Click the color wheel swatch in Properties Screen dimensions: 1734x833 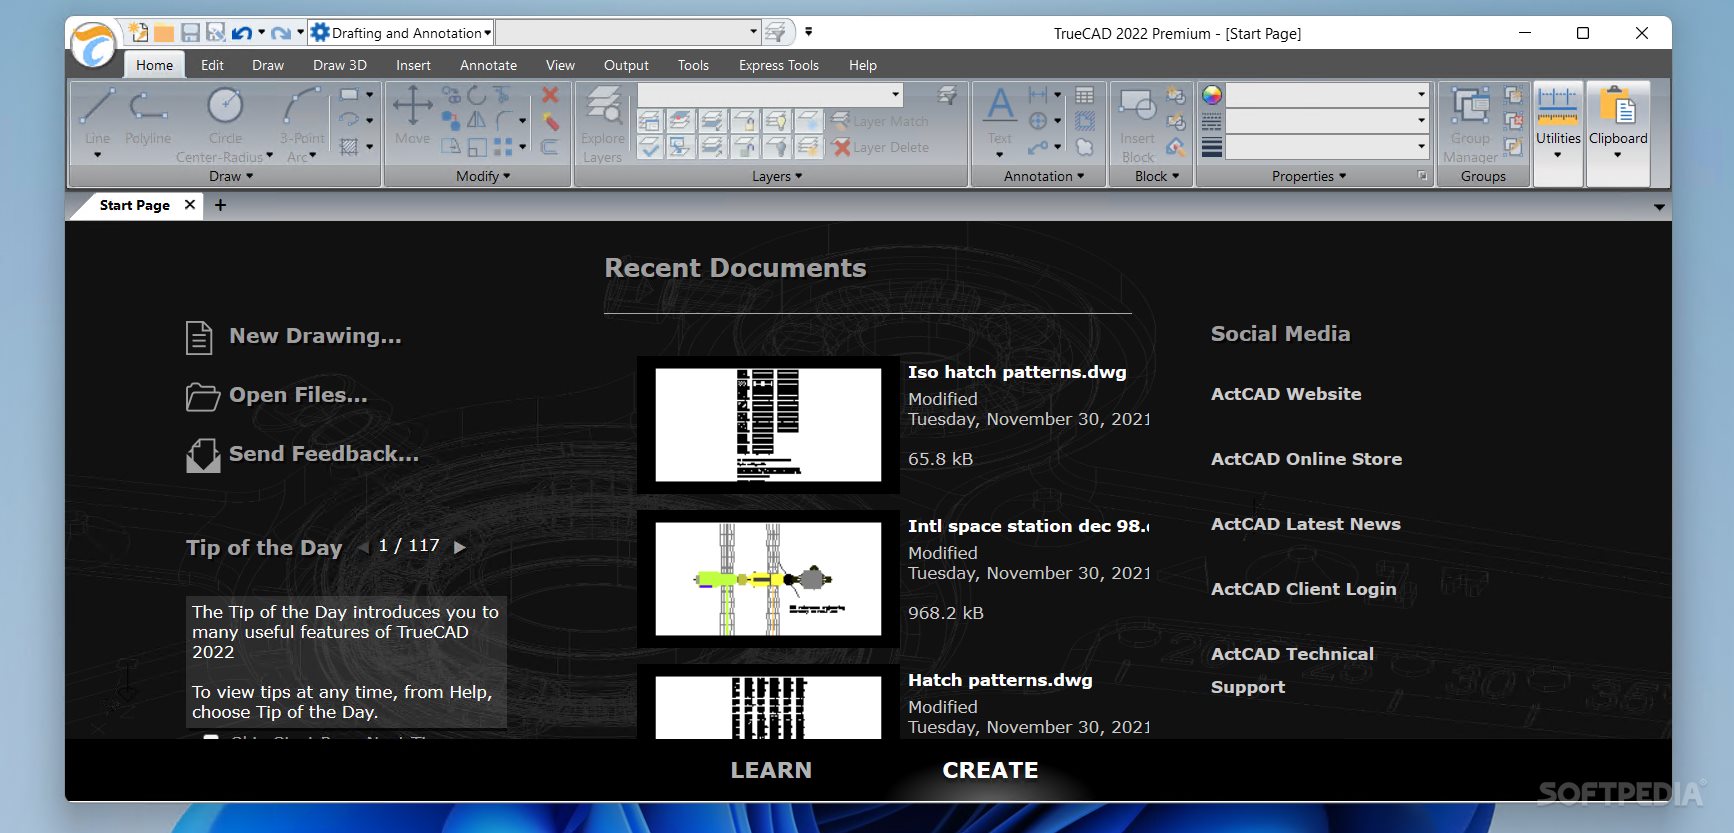coord(1212,95)
